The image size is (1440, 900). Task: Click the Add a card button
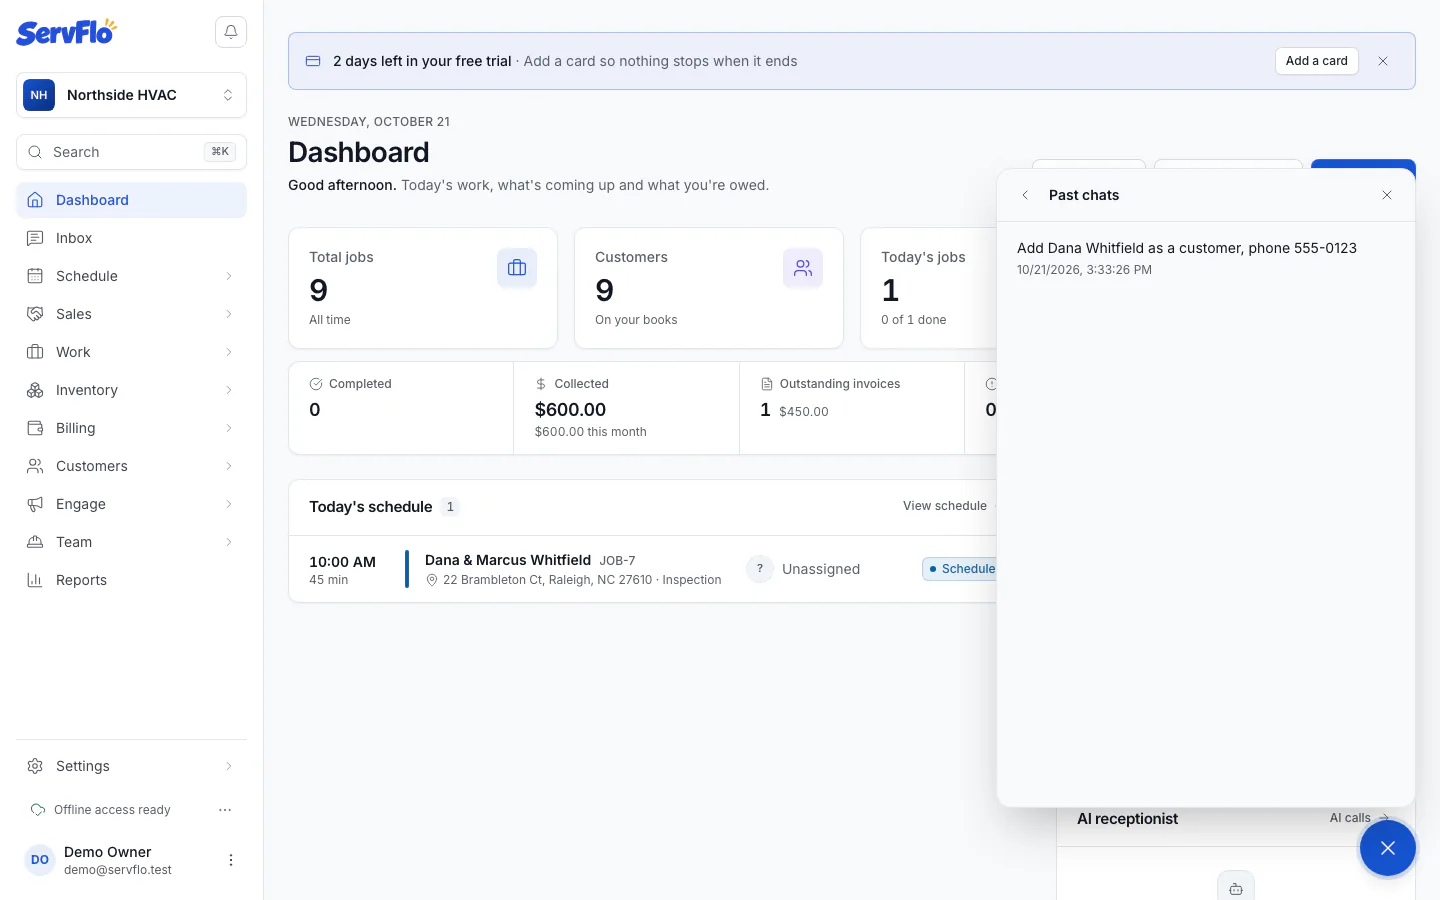[1317, 61]
